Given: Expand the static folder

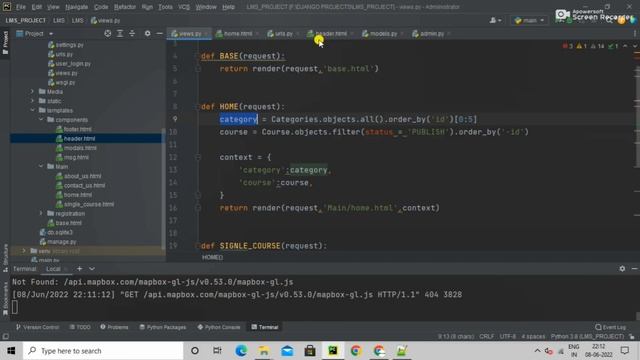Looking at the screenshot, I should coord(32,101).
